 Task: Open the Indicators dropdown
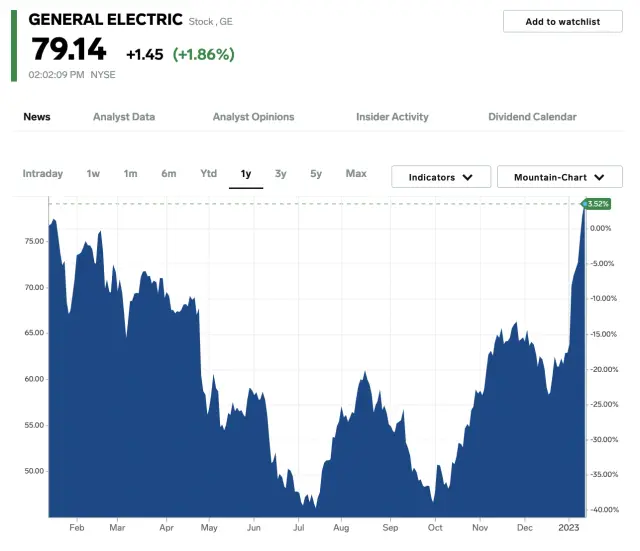440,177
